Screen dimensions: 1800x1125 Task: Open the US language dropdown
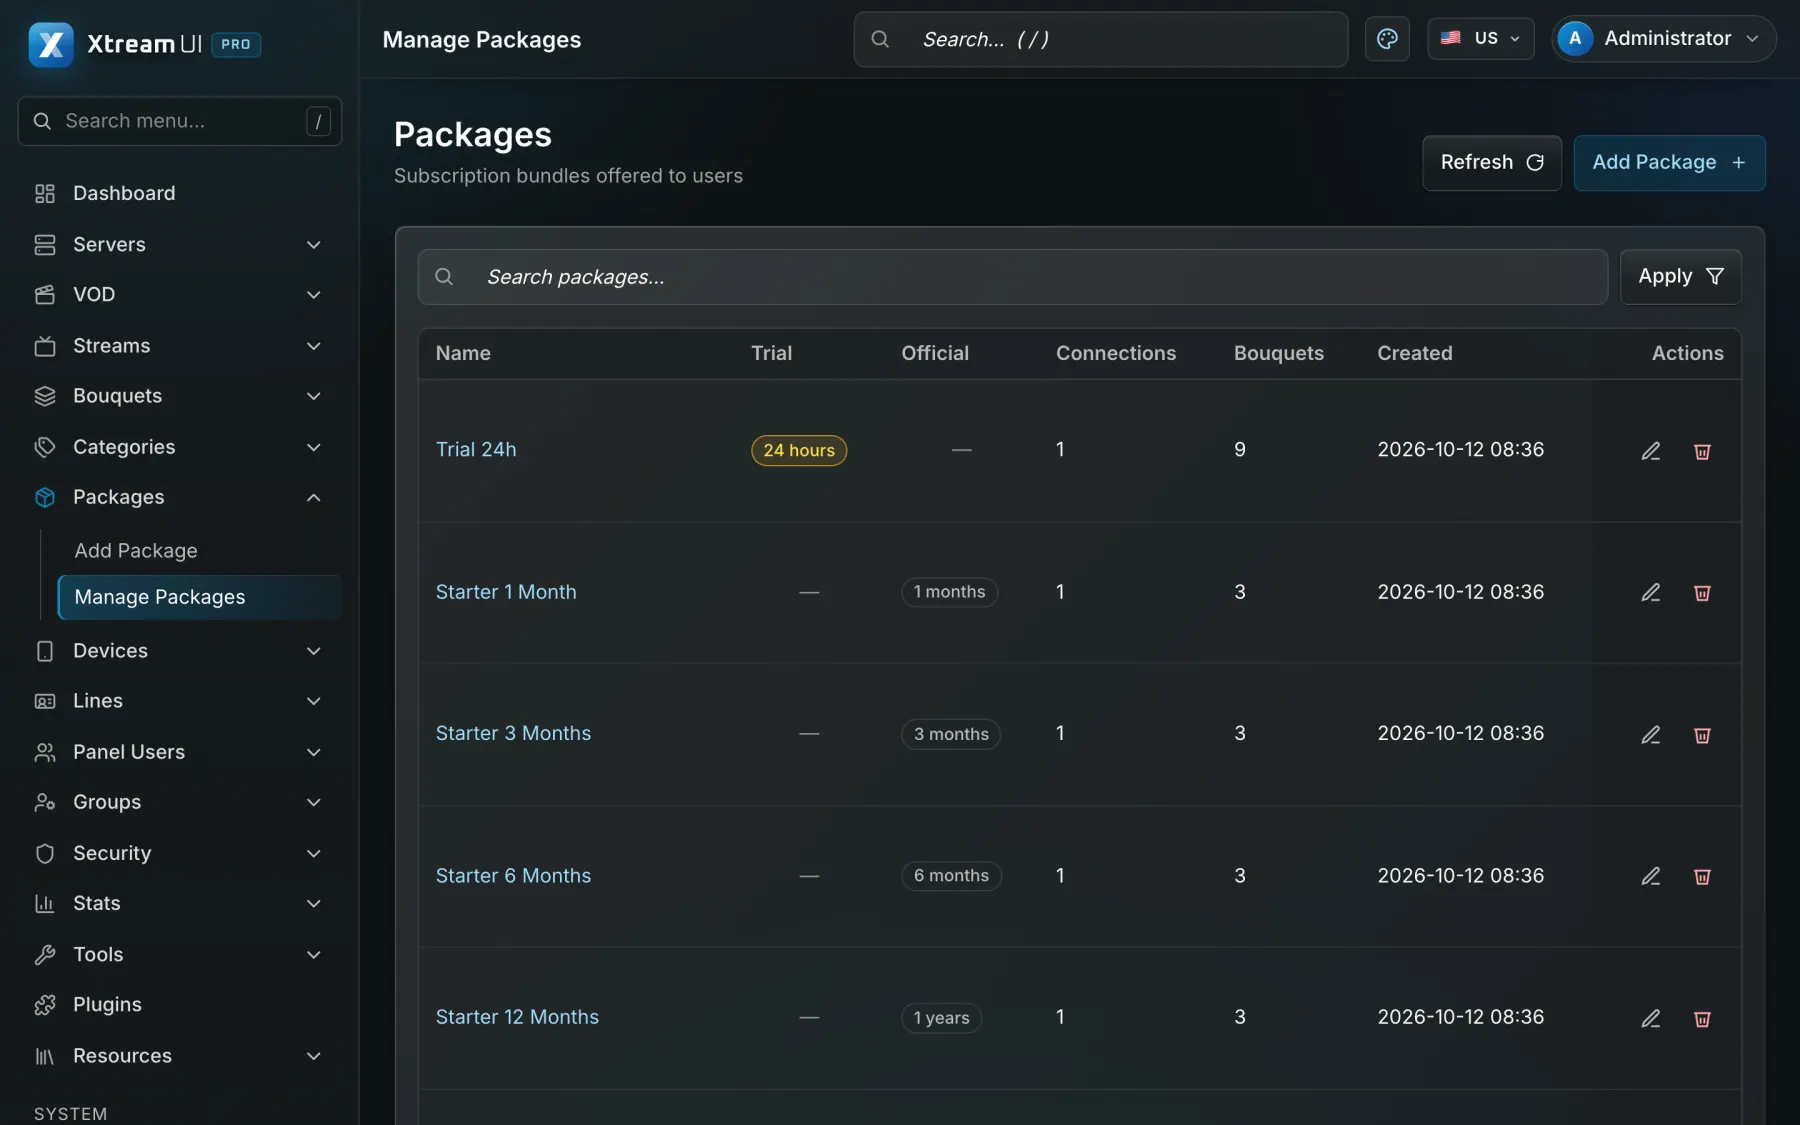click(1481, 38)
